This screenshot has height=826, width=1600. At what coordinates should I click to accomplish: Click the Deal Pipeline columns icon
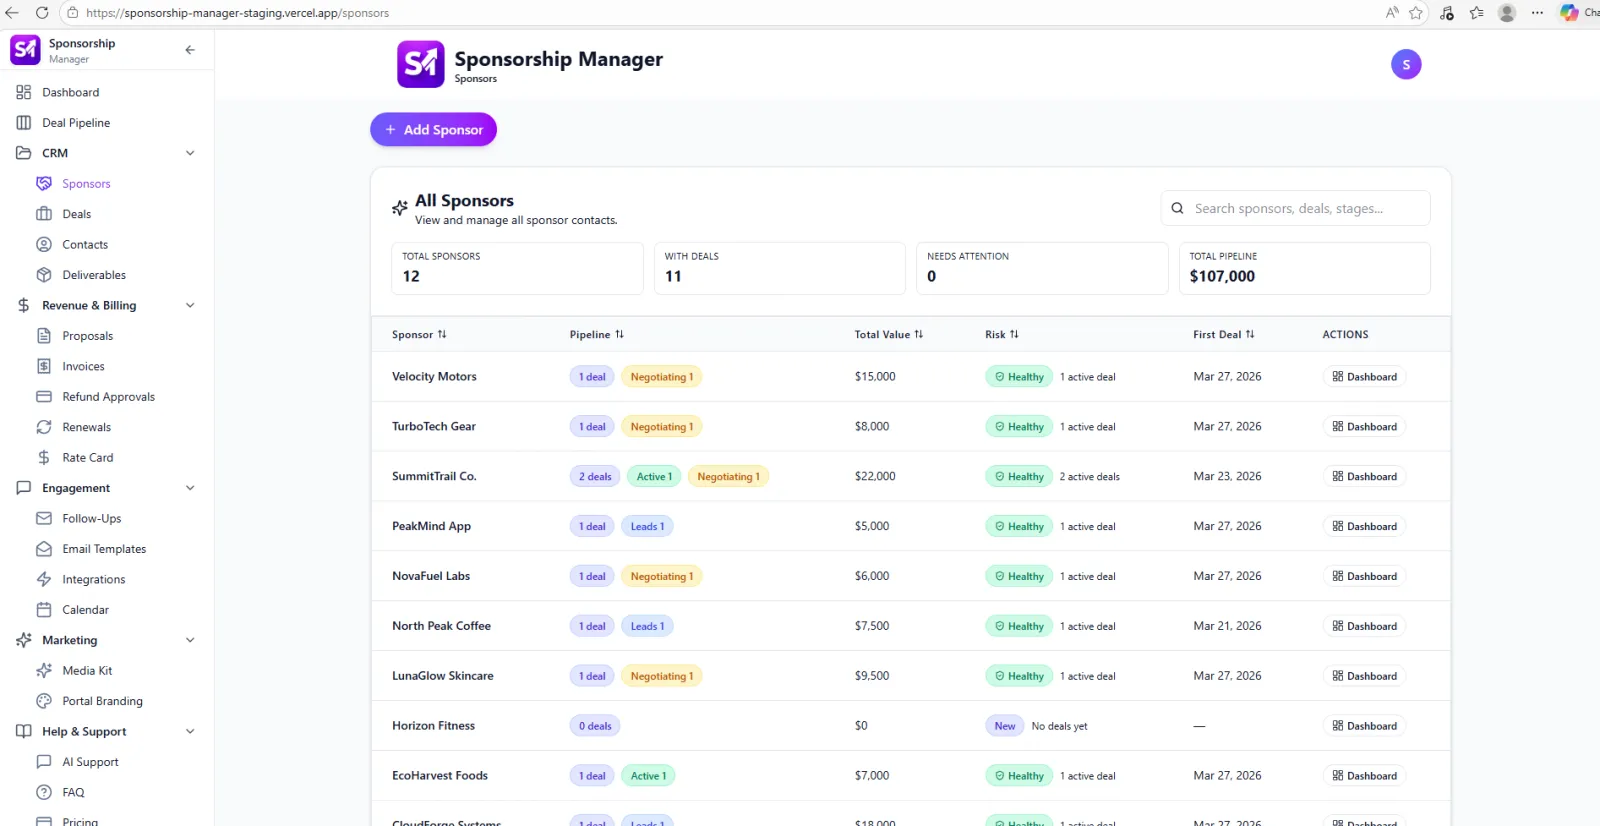pos(24,123)
